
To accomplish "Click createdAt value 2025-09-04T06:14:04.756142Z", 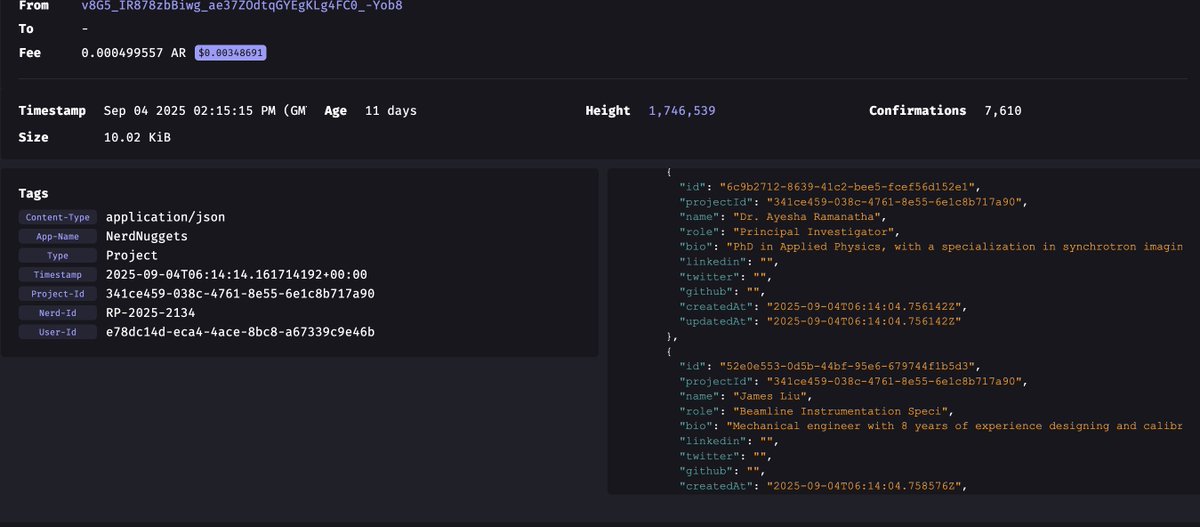I will tap(865, 307).
